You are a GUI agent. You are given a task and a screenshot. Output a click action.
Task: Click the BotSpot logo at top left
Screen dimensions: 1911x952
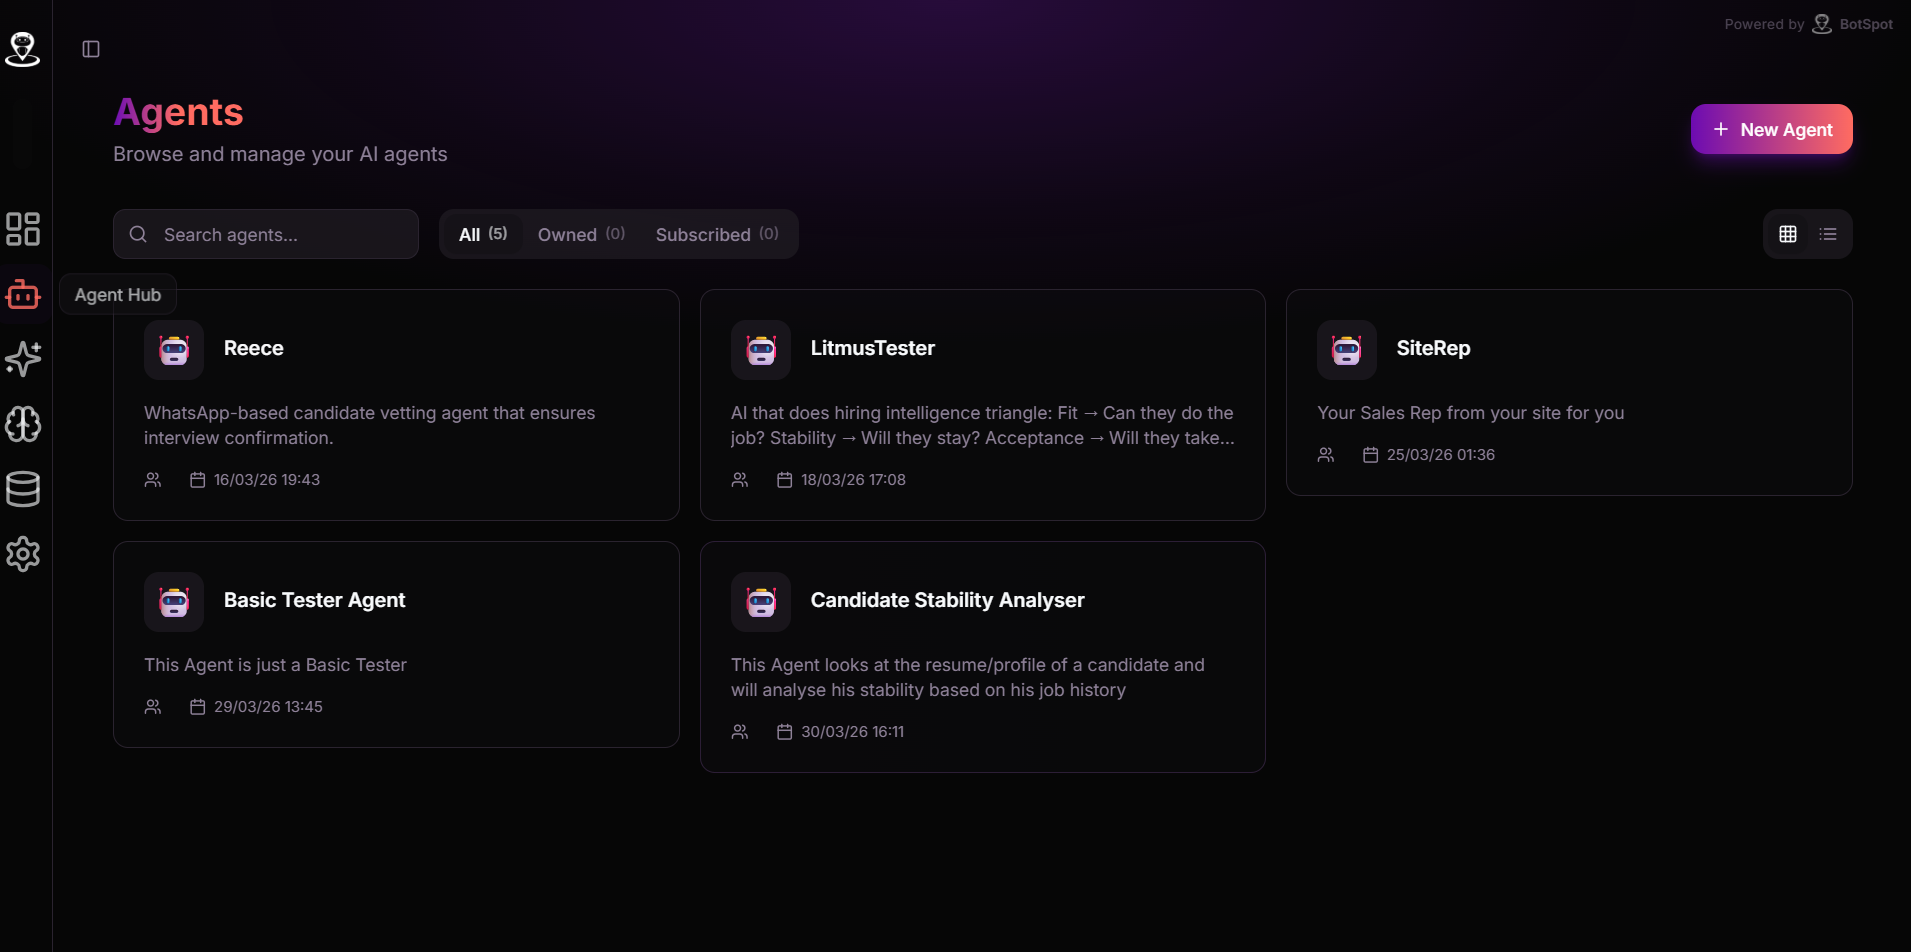click(22, 48)
